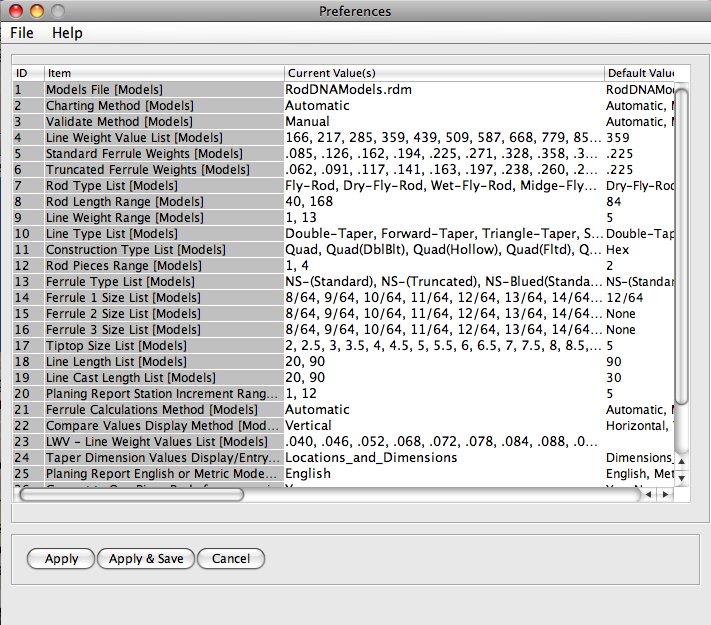Select Rod Length Range [Models] item
Viewport: 711px width, 625px height.
point(164,201)
